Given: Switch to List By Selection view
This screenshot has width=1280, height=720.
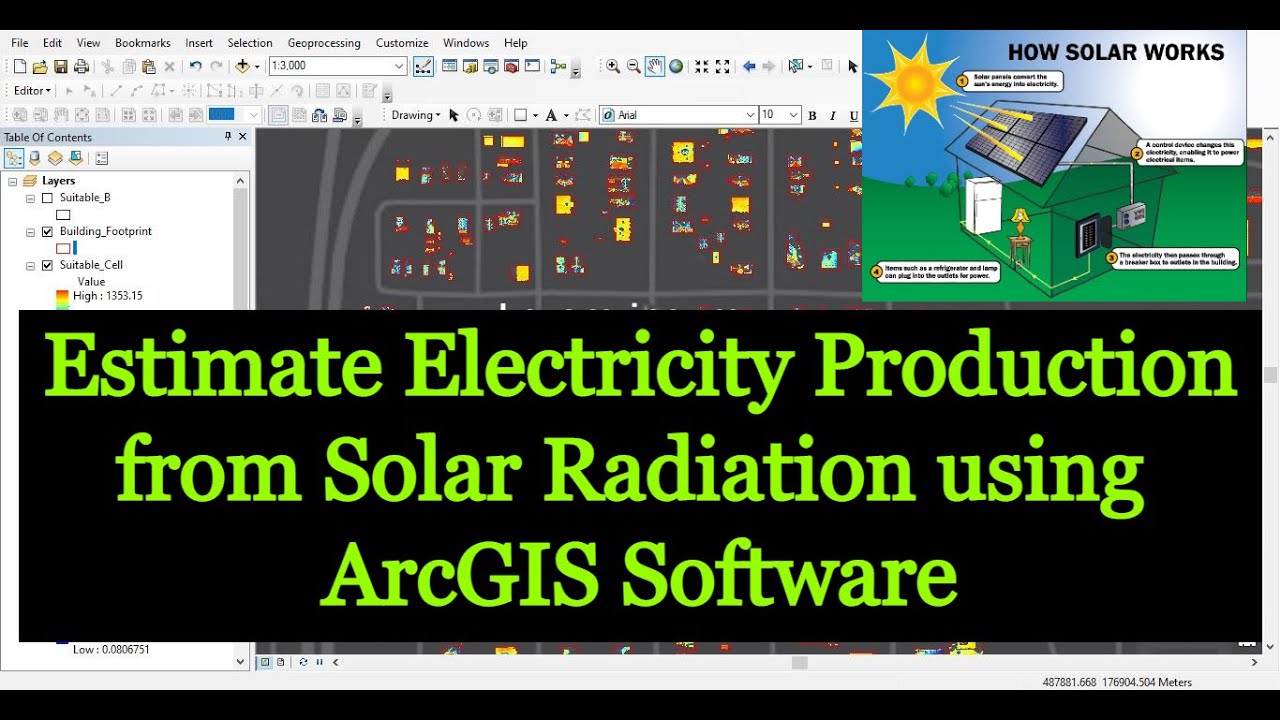Looking at the screenshot, I should point(75,158).
